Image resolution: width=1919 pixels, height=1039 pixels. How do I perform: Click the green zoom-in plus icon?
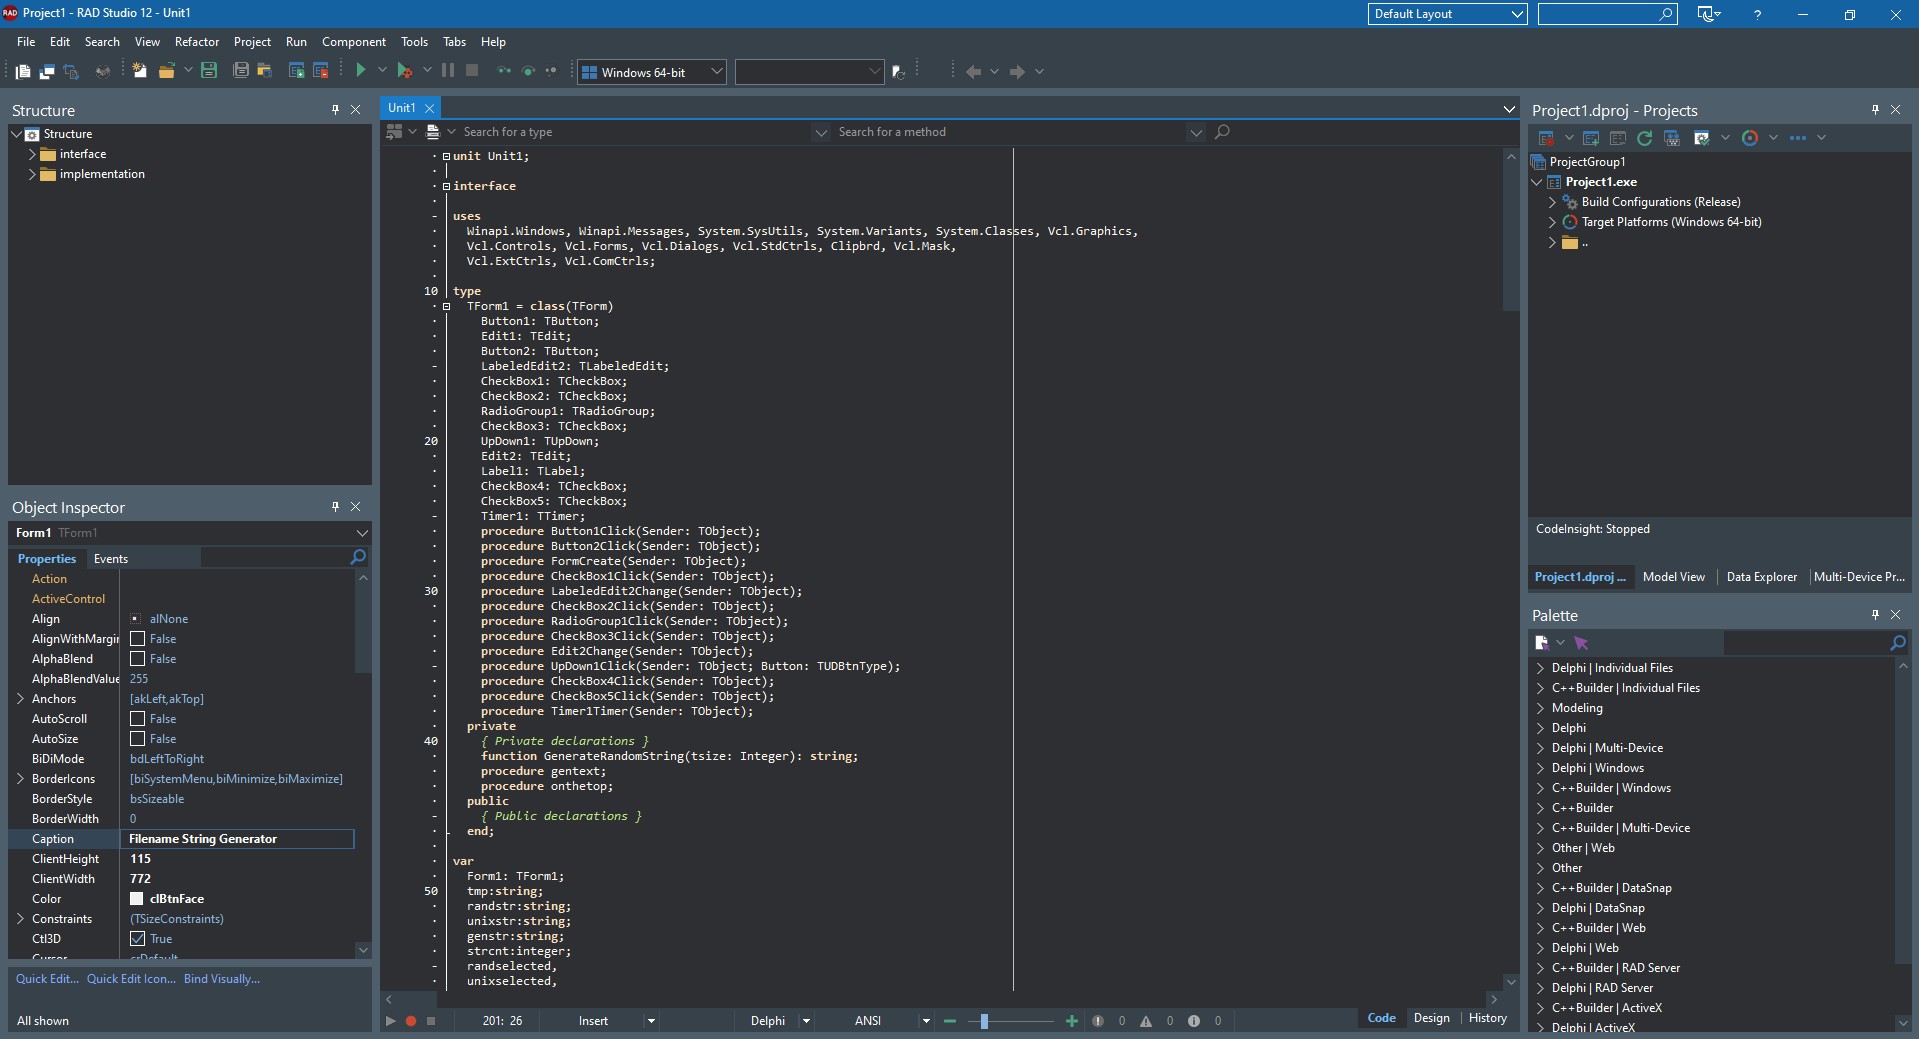(1072, 1021)
